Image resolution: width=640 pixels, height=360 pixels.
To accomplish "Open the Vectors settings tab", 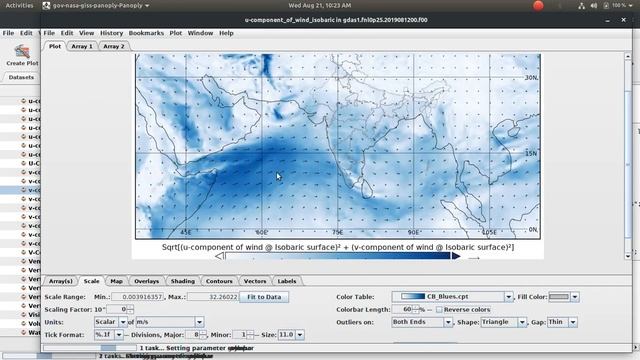I will point(255,281).
